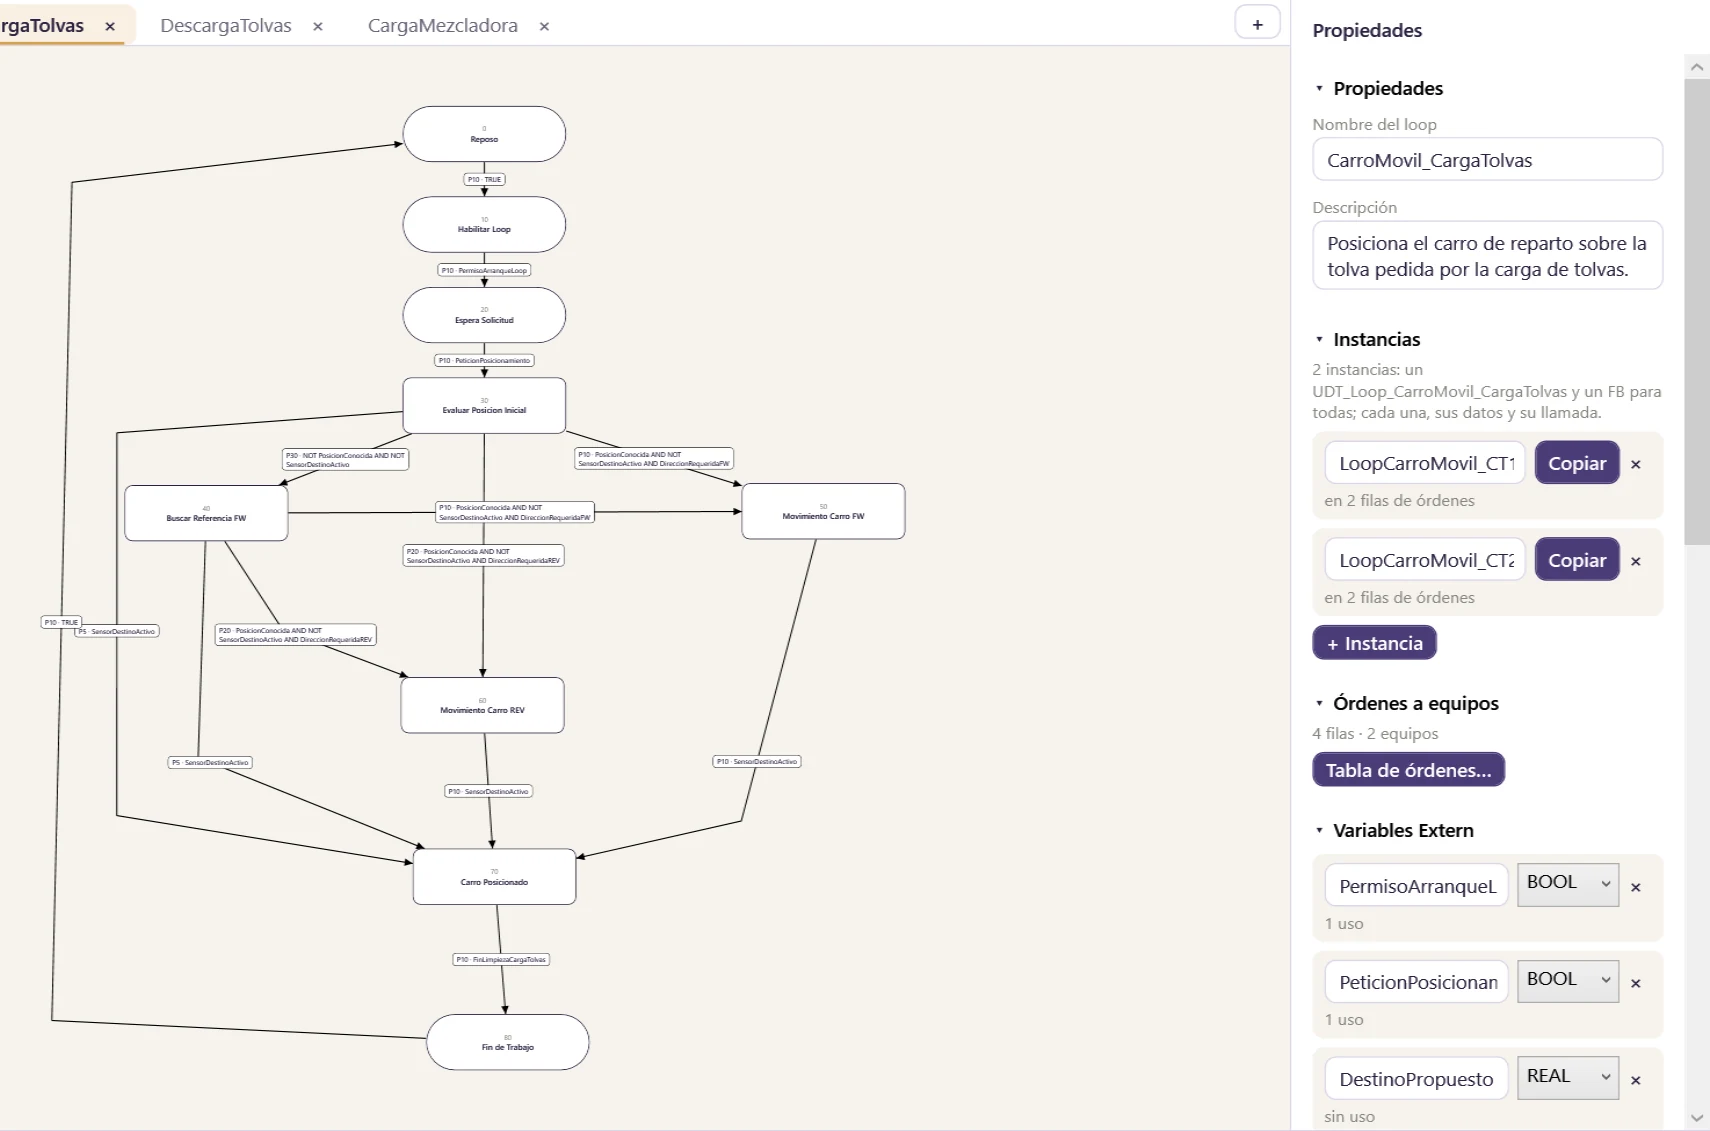Edit the PermisoArranqueL variable name
This screenshot has height=1131, width=1710.
(1417, 886)
